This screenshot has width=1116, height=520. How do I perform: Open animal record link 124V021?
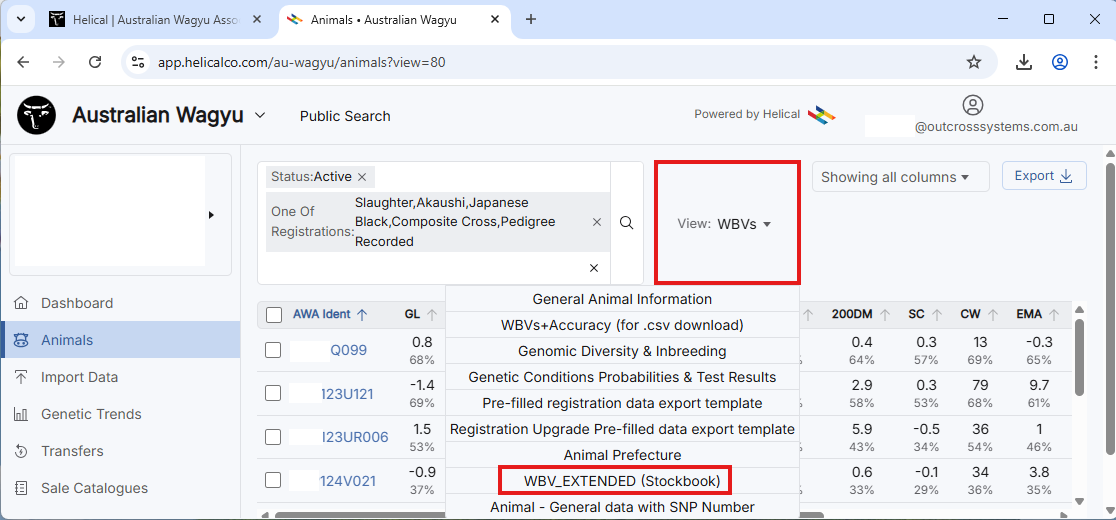tap(347, 481)
